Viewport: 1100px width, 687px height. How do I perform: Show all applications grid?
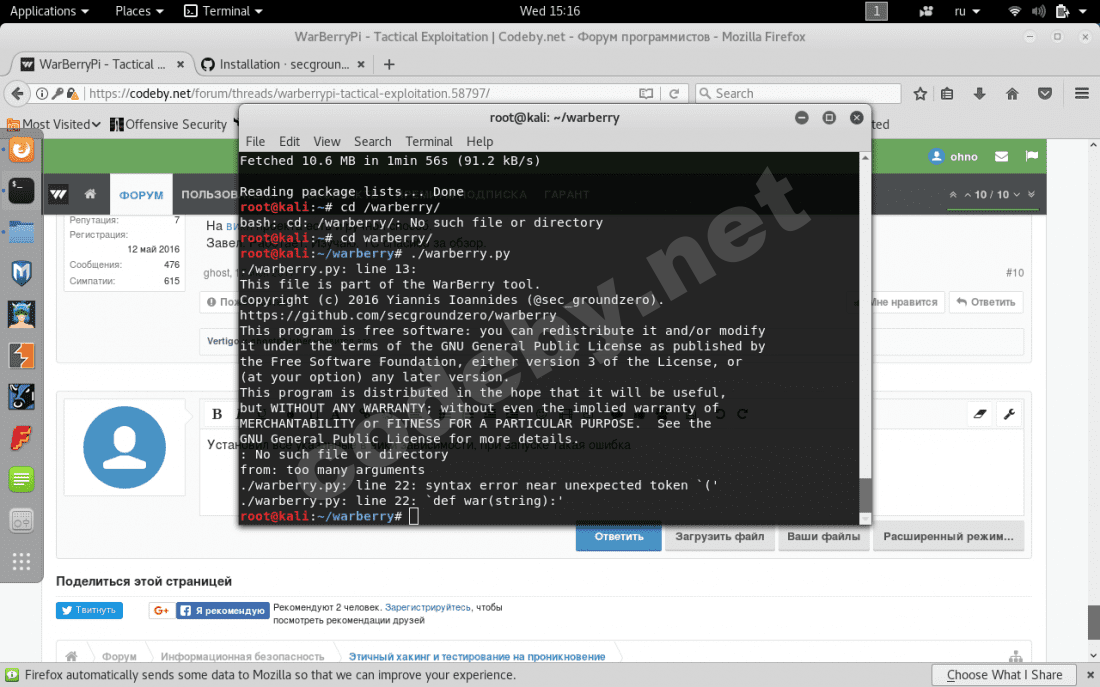click(21, 561)
